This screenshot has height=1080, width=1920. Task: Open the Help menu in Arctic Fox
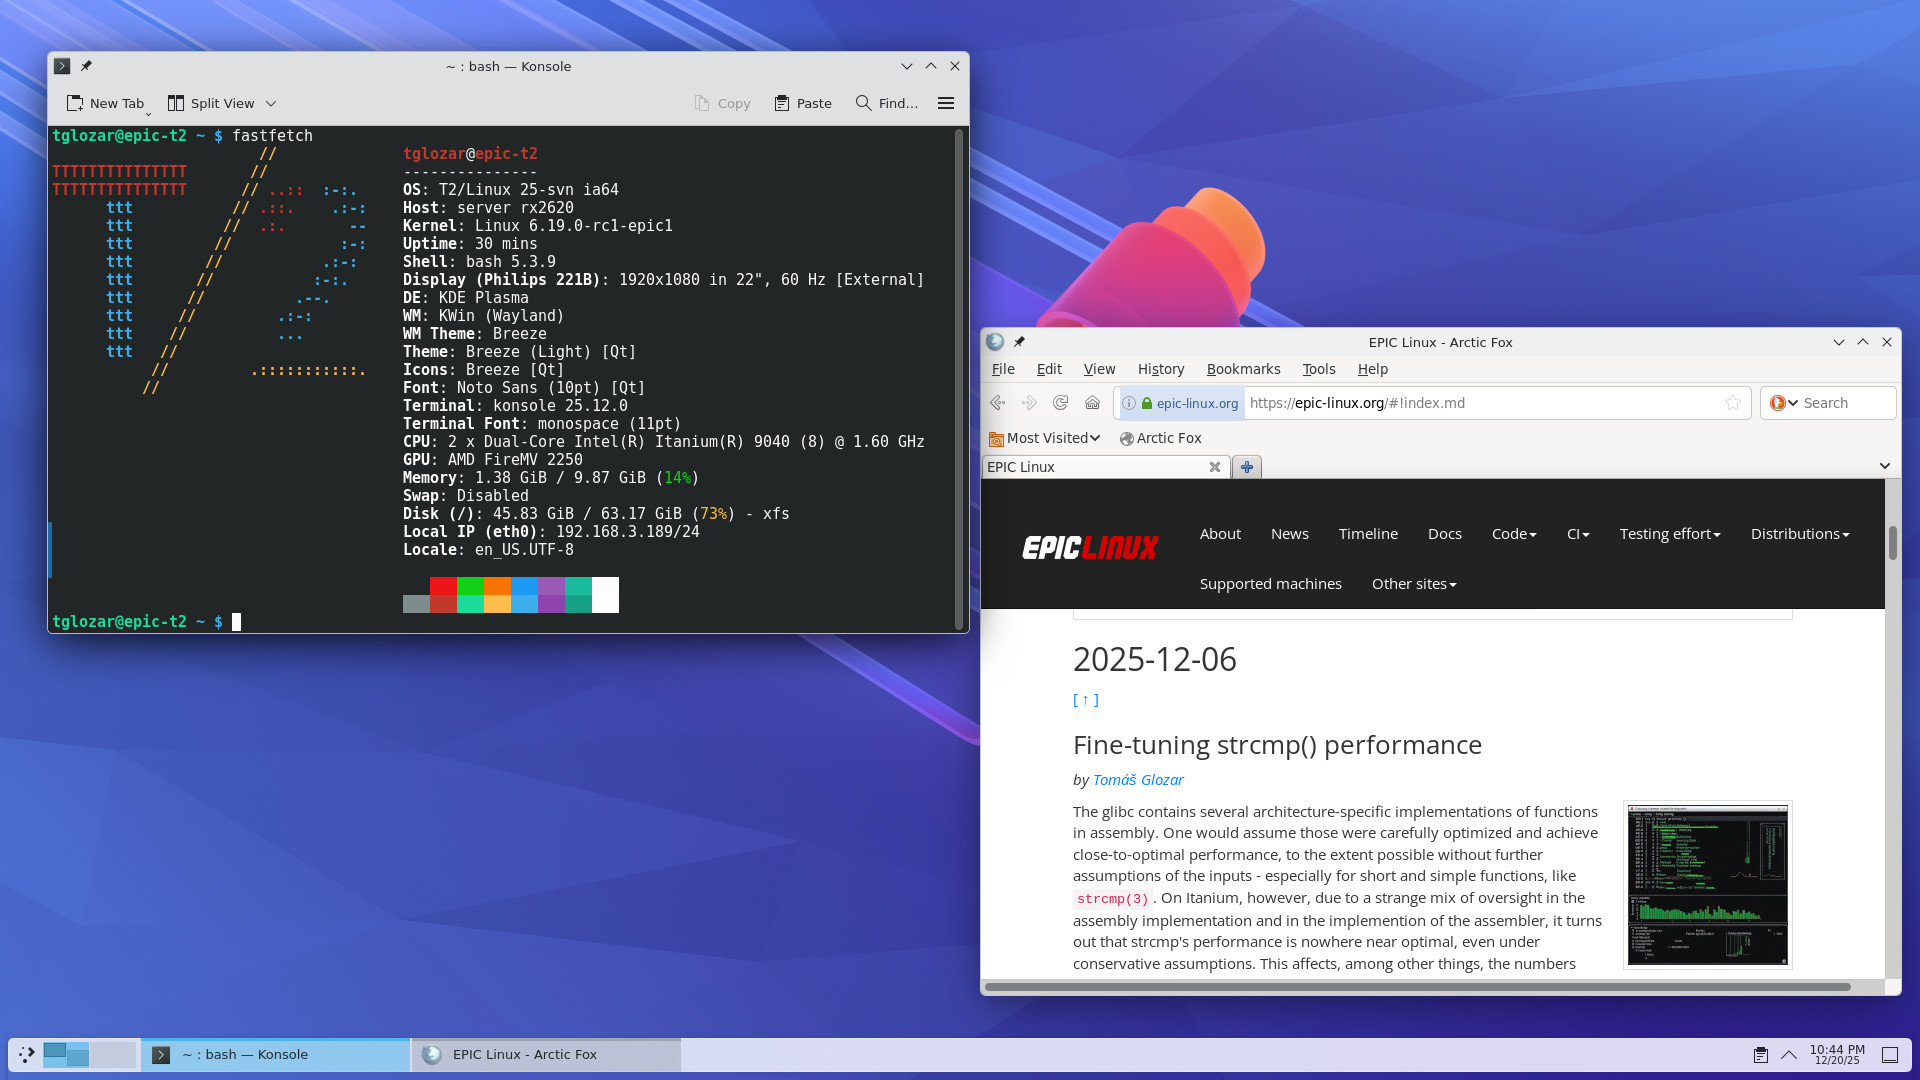pos(1373,369)
